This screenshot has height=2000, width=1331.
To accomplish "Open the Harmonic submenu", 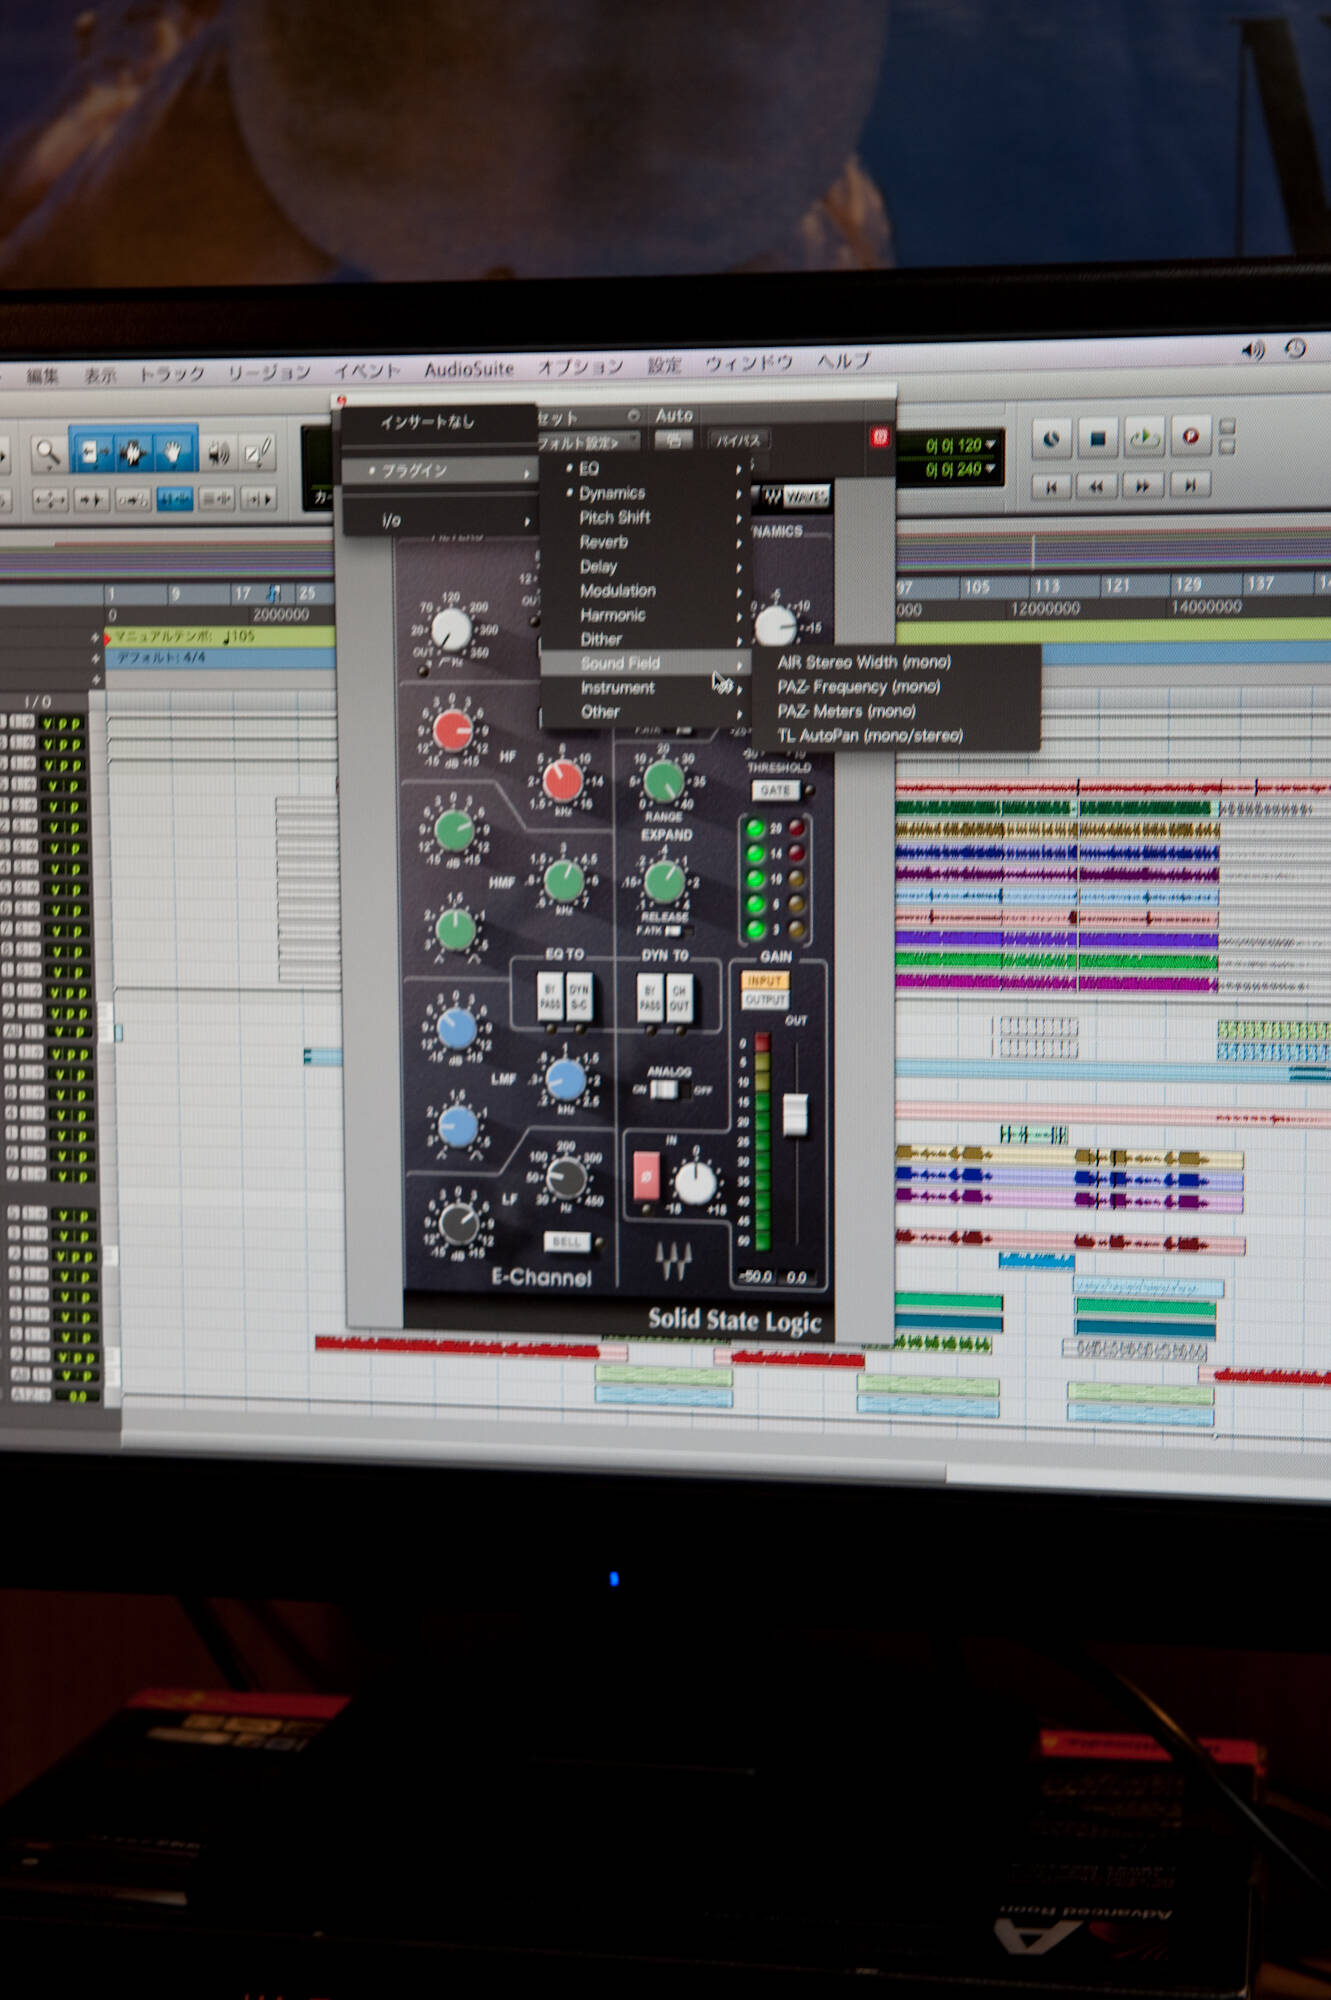I will coord(645,615).
